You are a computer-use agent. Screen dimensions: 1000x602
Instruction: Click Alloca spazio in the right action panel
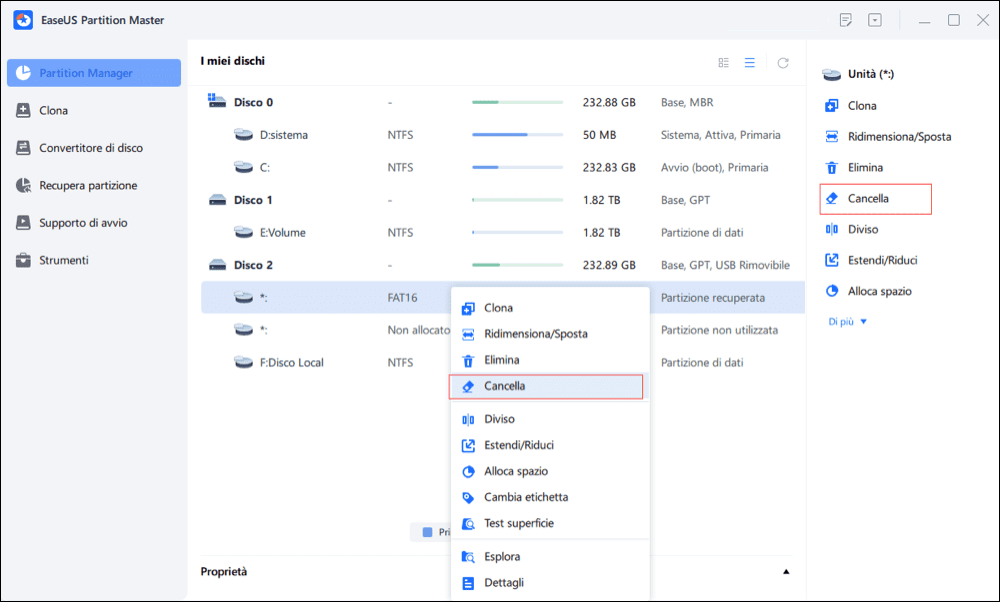(868, 291)
